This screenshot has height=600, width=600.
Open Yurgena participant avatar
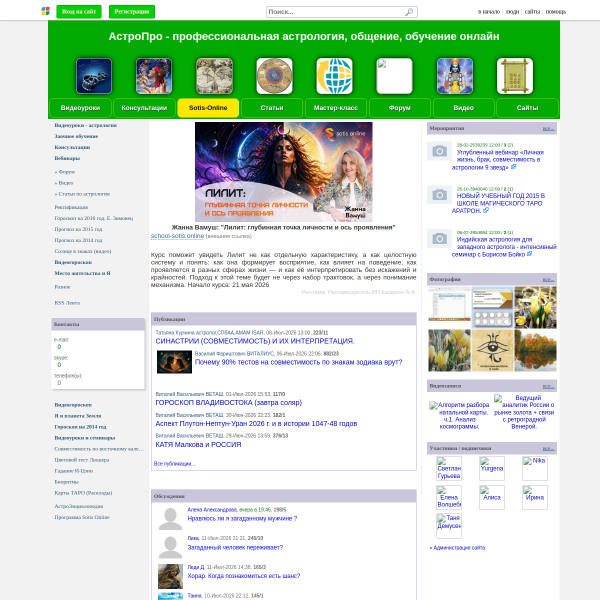[x=492, y=468]
